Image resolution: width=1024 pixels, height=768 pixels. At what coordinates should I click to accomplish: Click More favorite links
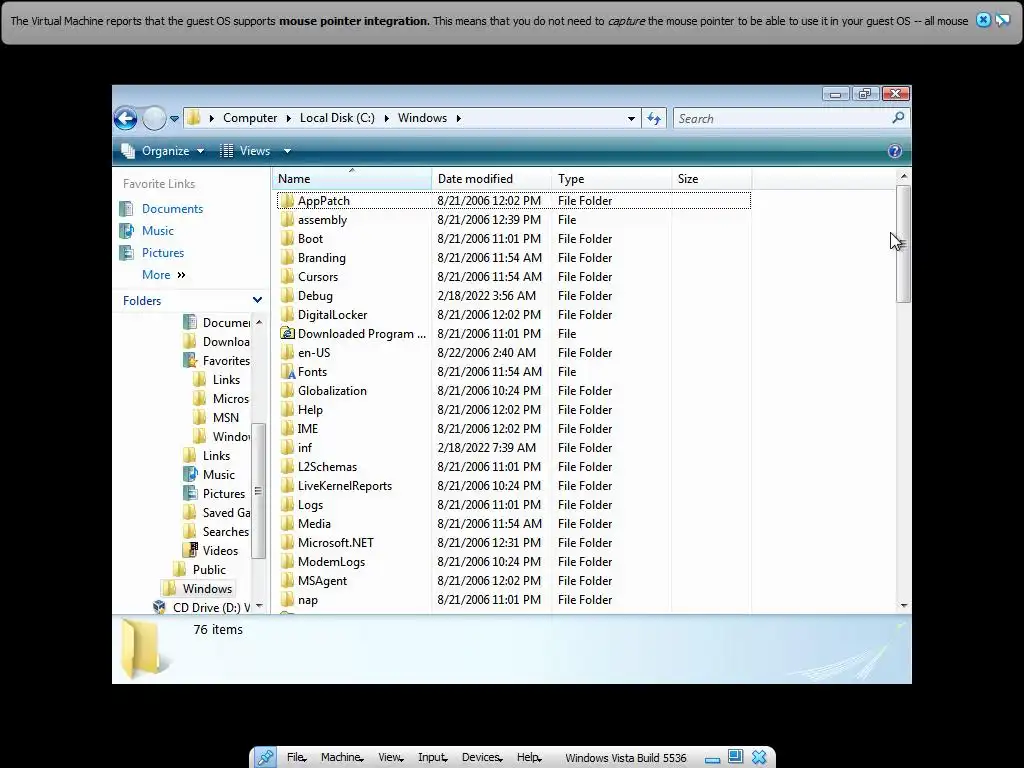click(x=164, y=275)
